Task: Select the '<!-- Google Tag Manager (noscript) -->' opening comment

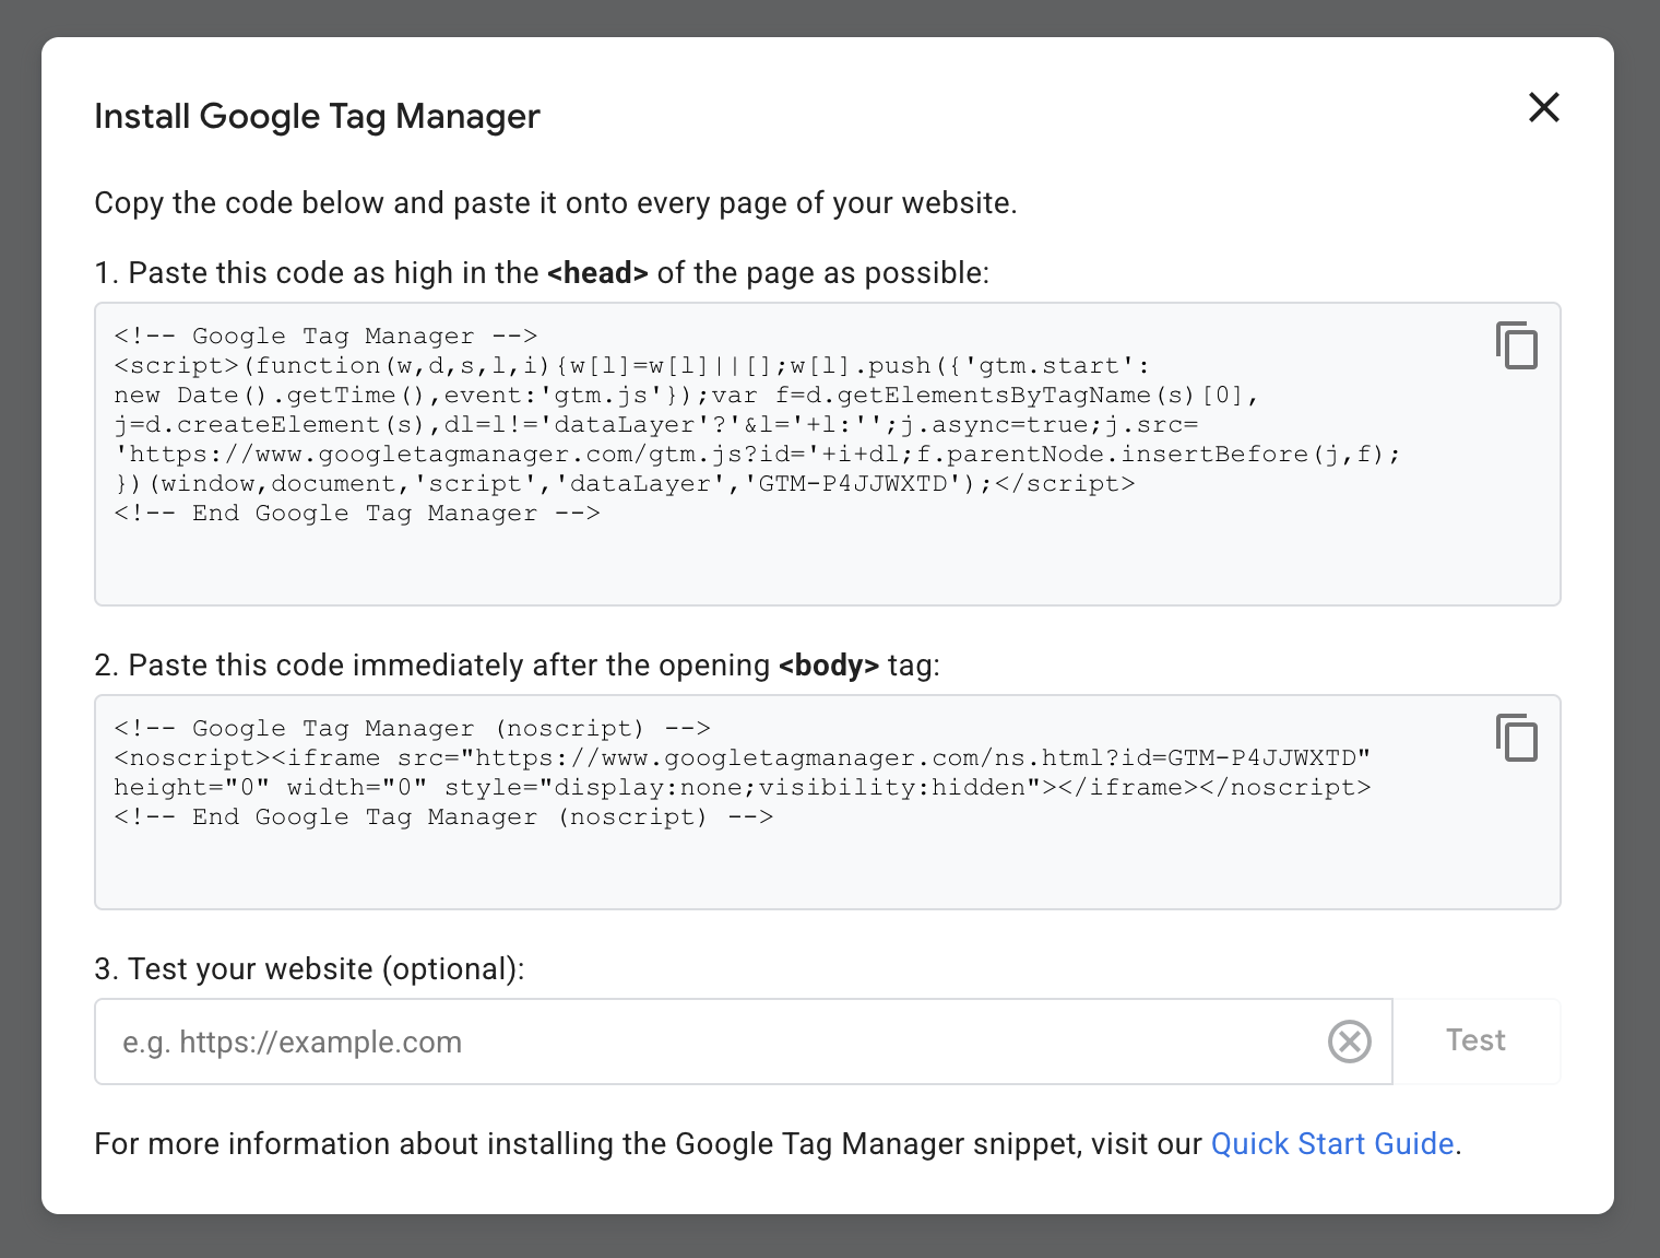Action: 412,729
